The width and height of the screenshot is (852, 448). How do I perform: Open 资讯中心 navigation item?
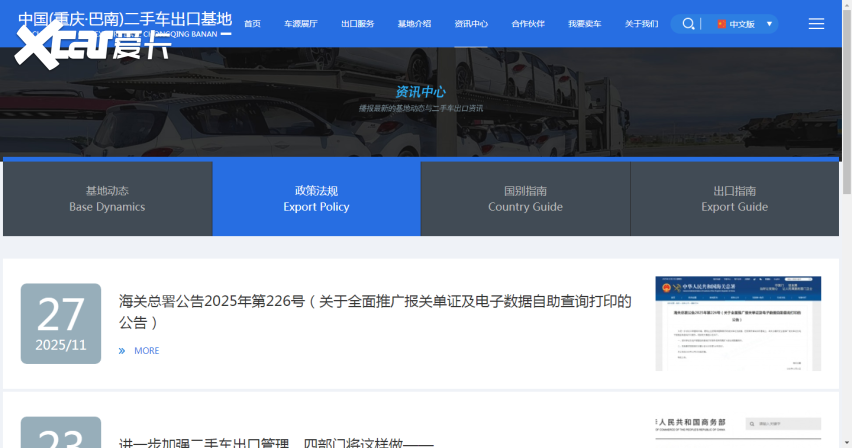tap(471, 24)
